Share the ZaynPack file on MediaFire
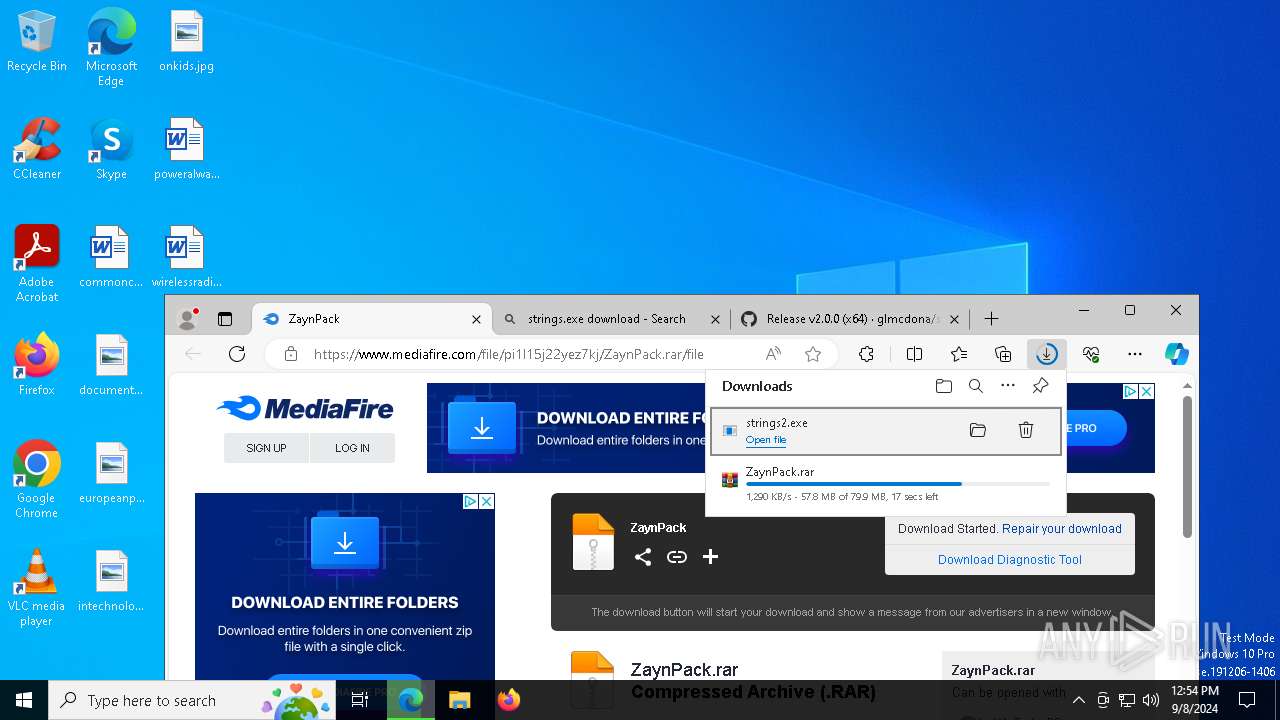This screenshot has height=720, width=1280. tap(643, 557)
